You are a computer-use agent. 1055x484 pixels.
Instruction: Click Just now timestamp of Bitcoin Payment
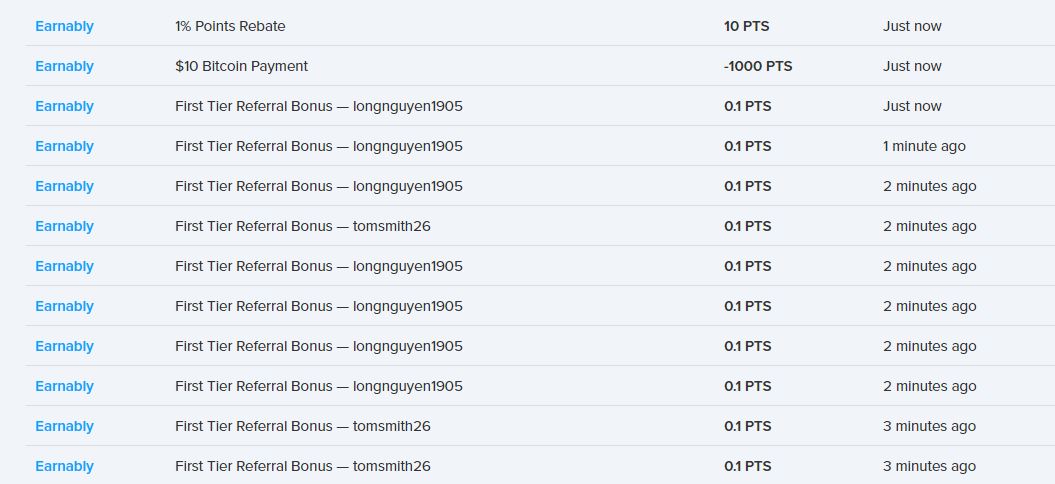pyautogui.click(x=912, y=66)
